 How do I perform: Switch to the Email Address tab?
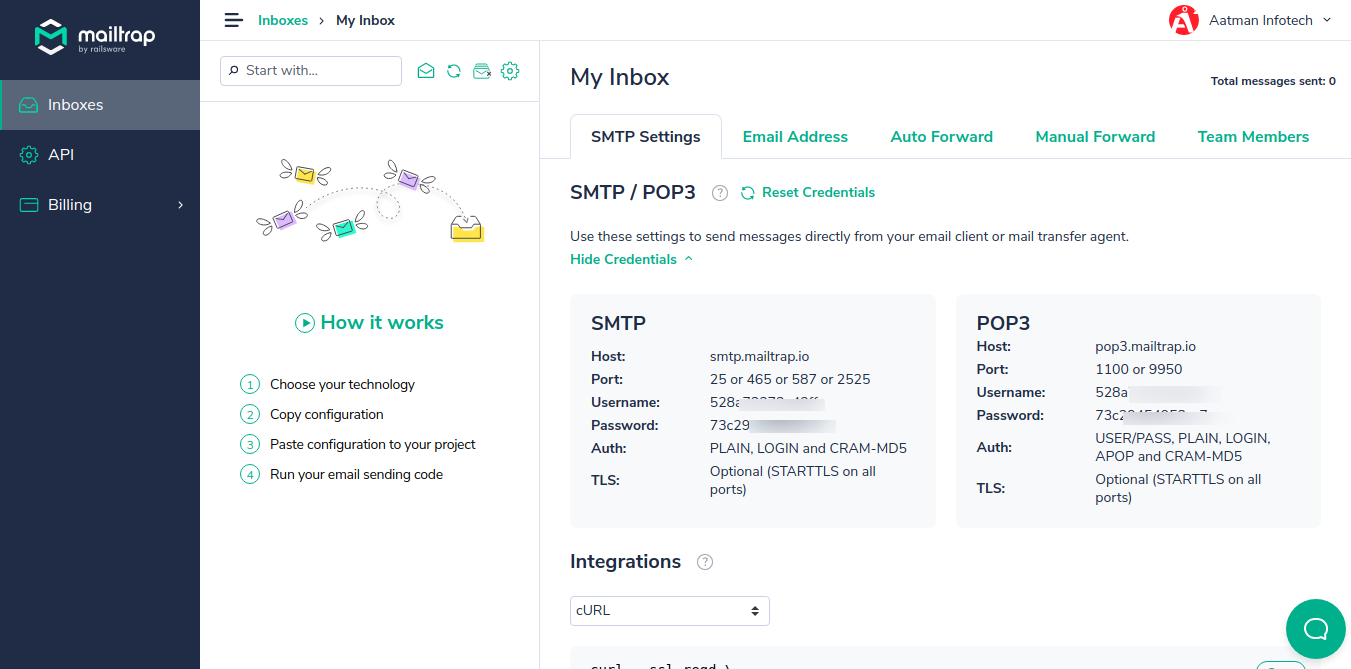795,137
